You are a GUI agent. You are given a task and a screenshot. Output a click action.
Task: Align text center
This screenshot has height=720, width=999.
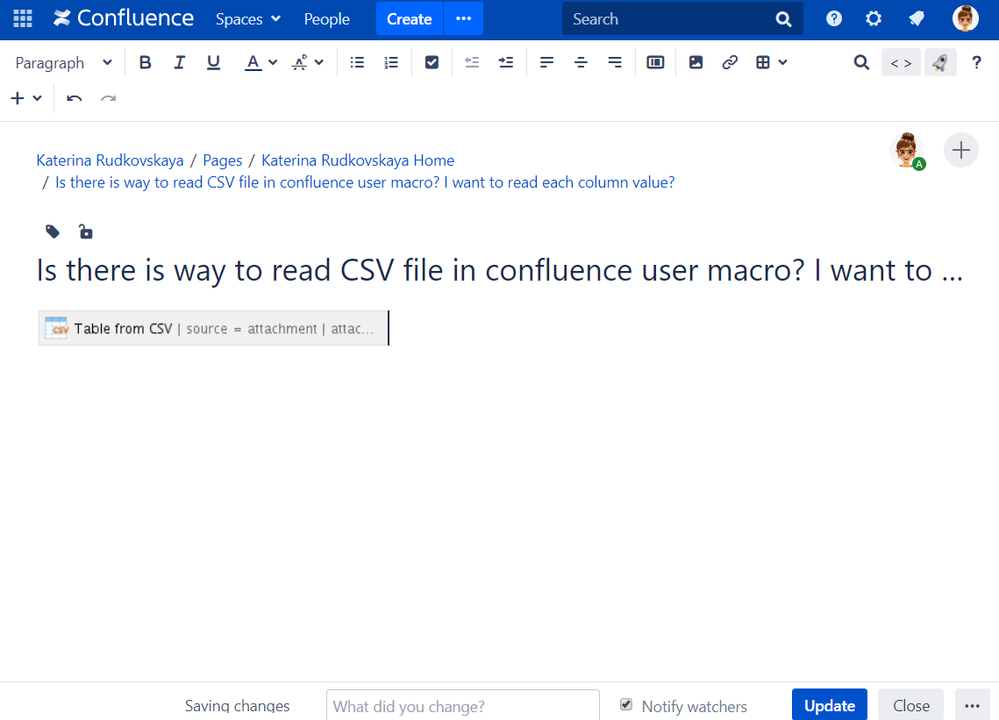click(x=580, y=62)
